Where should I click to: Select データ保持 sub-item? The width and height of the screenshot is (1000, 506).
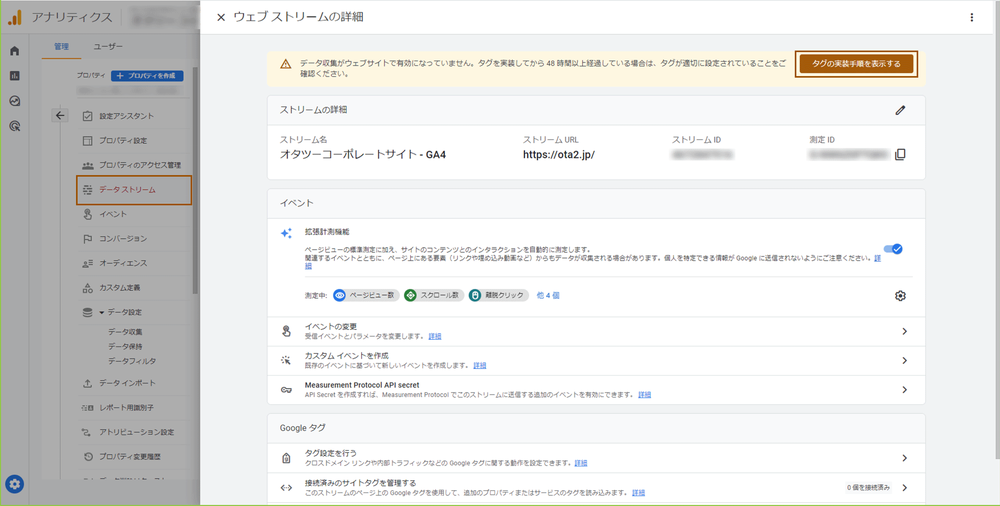[x=125, y=346]
